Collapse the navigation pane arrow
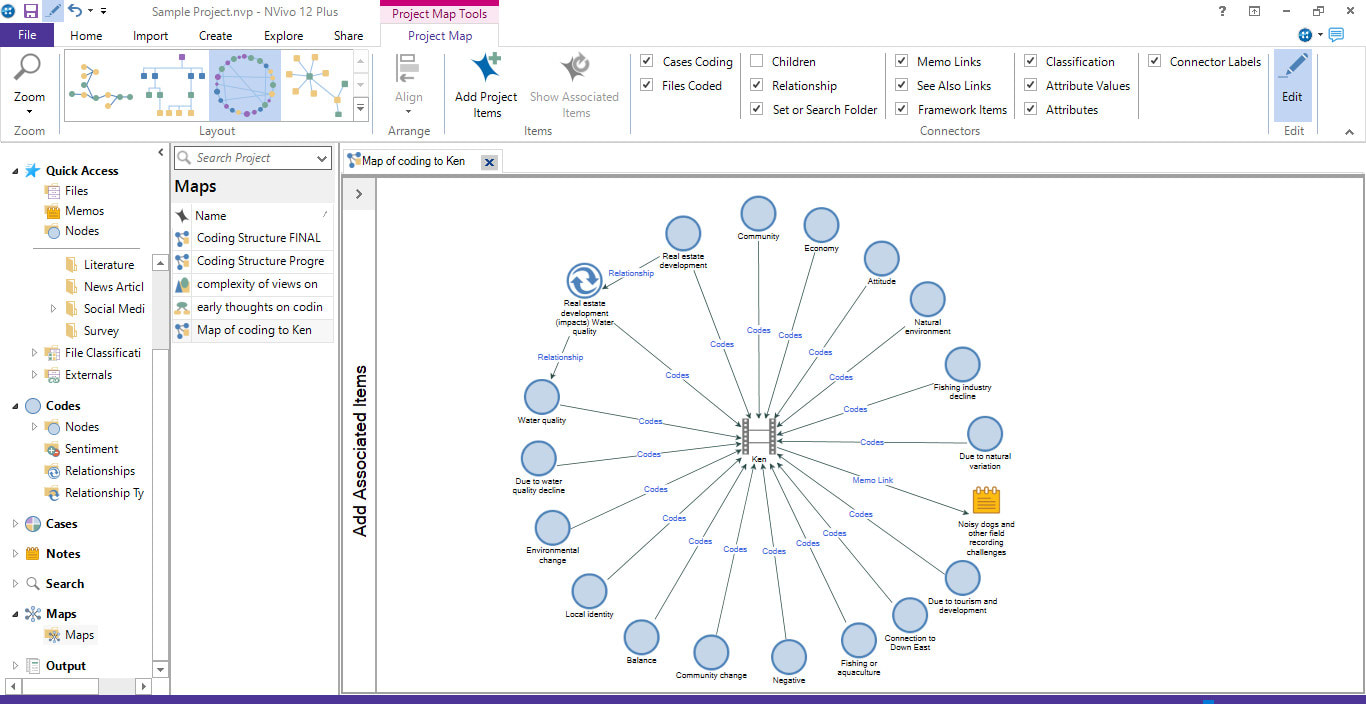The image size is (1366, 704). click(161, 152)
